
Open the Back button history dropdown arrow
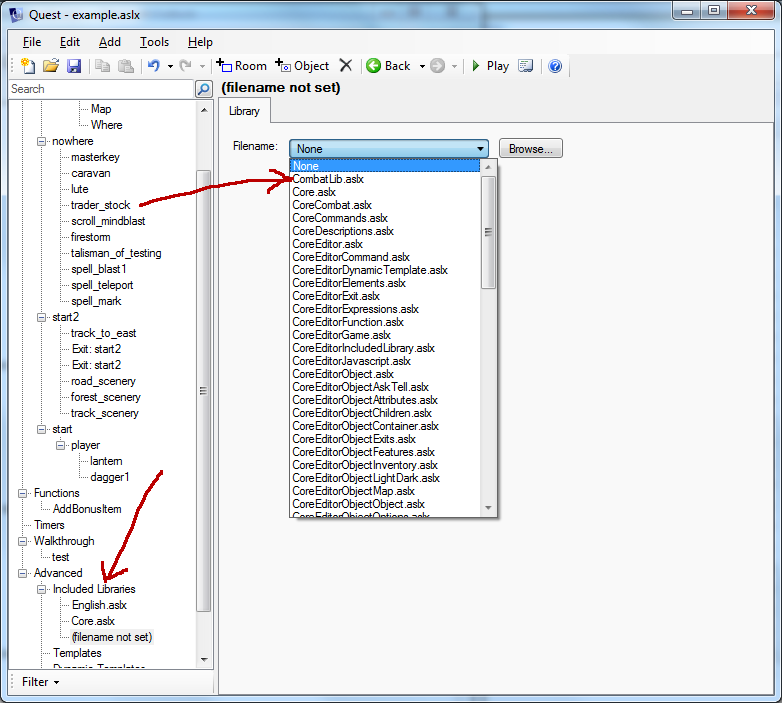coord(422,66)
